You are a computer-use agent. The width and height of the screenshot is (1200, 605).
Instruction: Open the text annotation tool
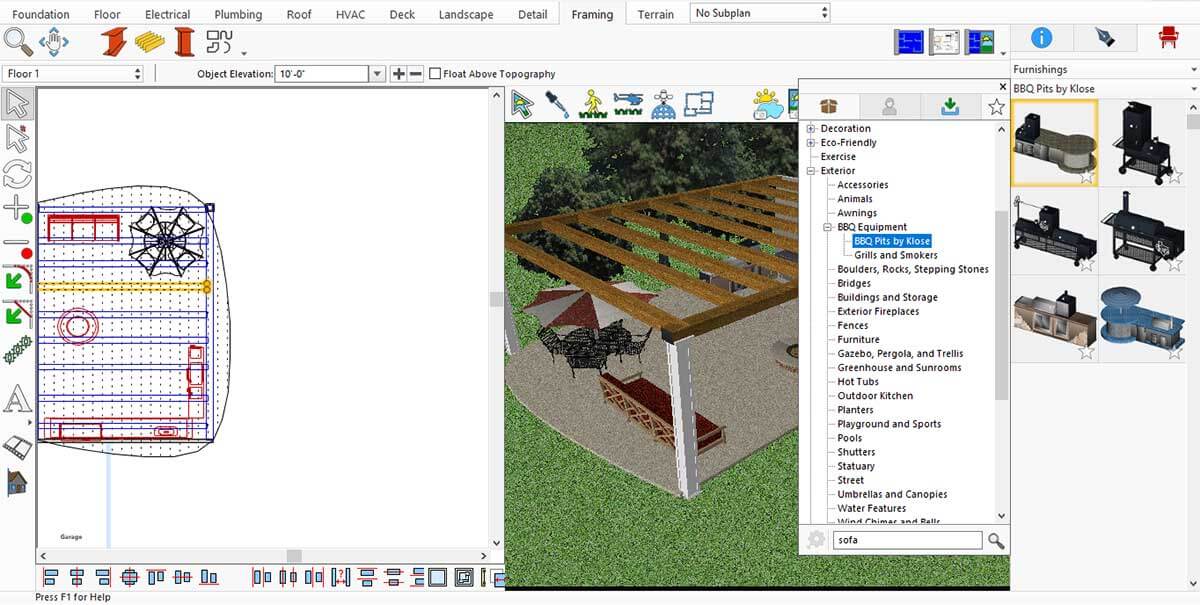(18, 400)
